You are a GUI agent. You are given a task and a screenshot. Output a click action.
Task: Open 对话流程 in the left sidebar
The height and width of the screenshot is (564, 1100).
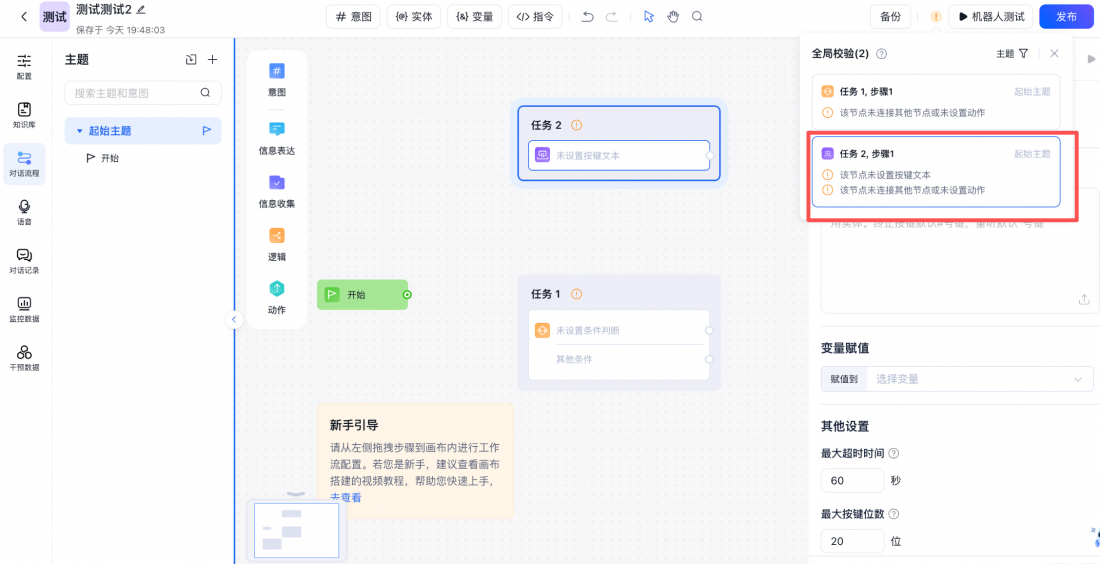(24, 163)
